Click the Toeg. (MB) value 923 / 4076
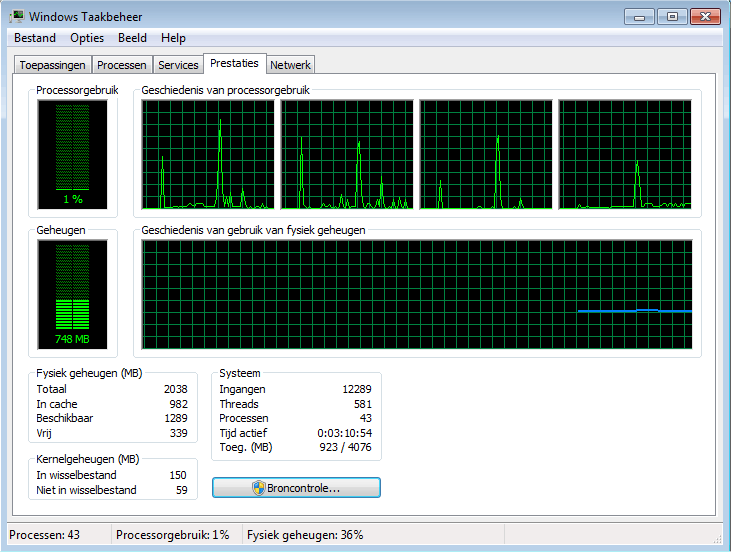 345,447
